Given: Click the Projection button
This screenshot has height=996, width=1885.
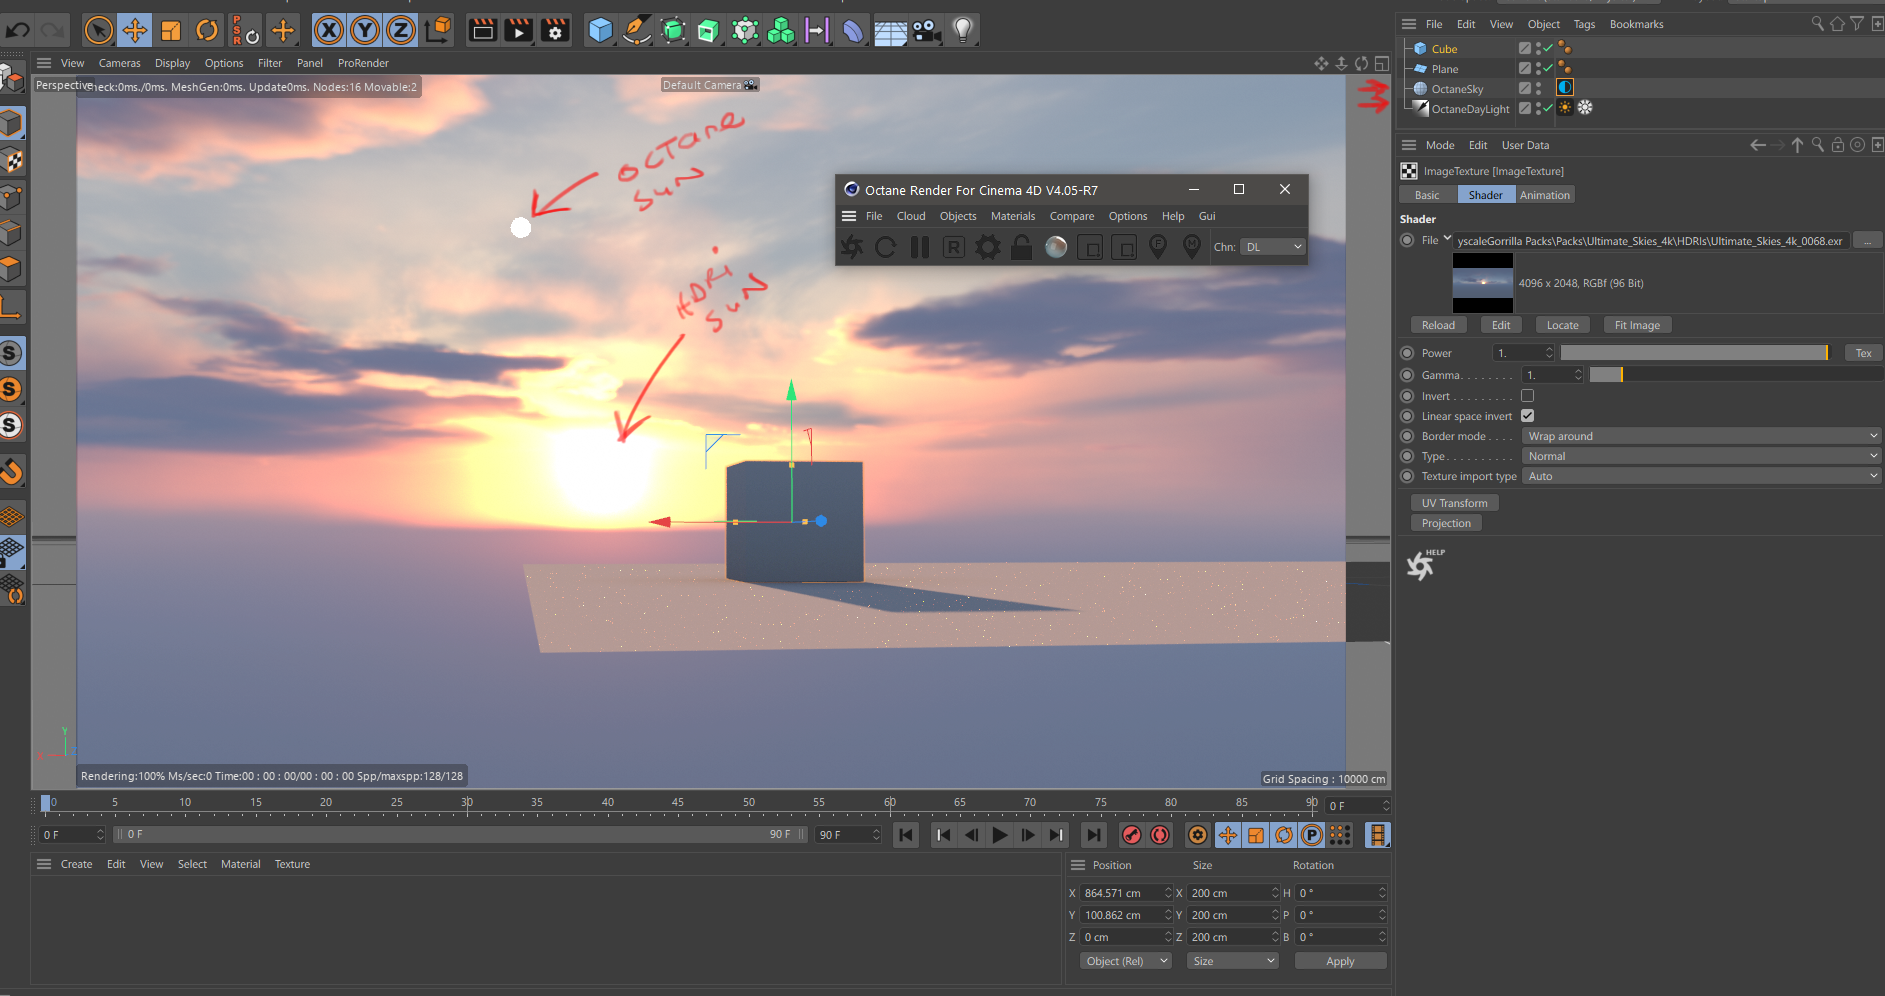Looking at the screenshot, I should point(1446,523).
